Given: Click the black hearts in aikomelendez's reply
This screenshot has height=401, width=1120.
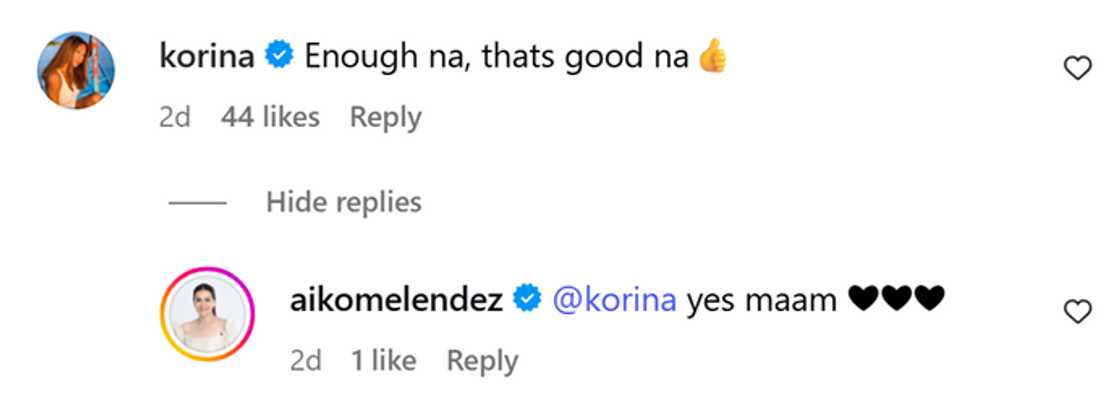Looking at the screenshot, I should 895,299.
